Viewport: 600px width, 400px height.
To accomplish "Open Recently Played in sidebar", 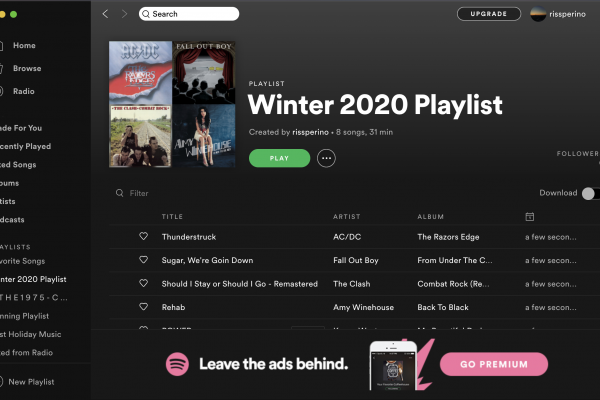I will click(x=25, y=147).
